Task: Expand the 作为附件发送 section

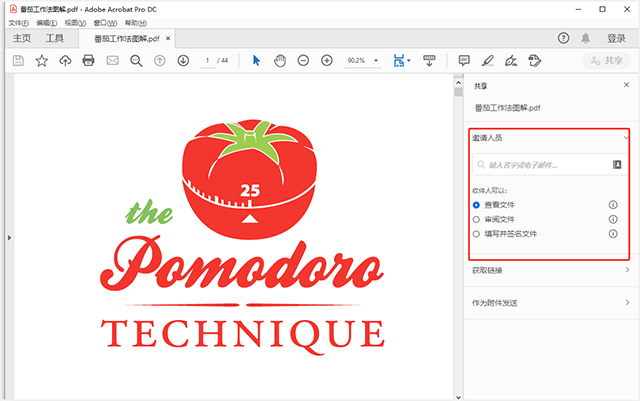Action: 551,303
